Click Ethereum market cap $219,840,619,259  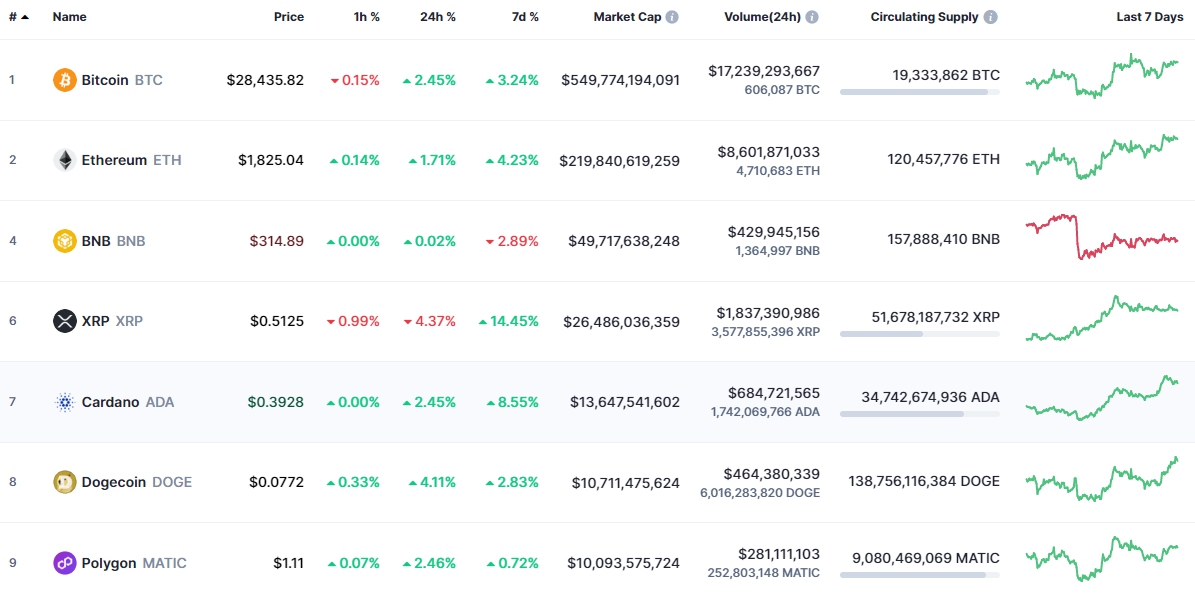tap(620, 160)
